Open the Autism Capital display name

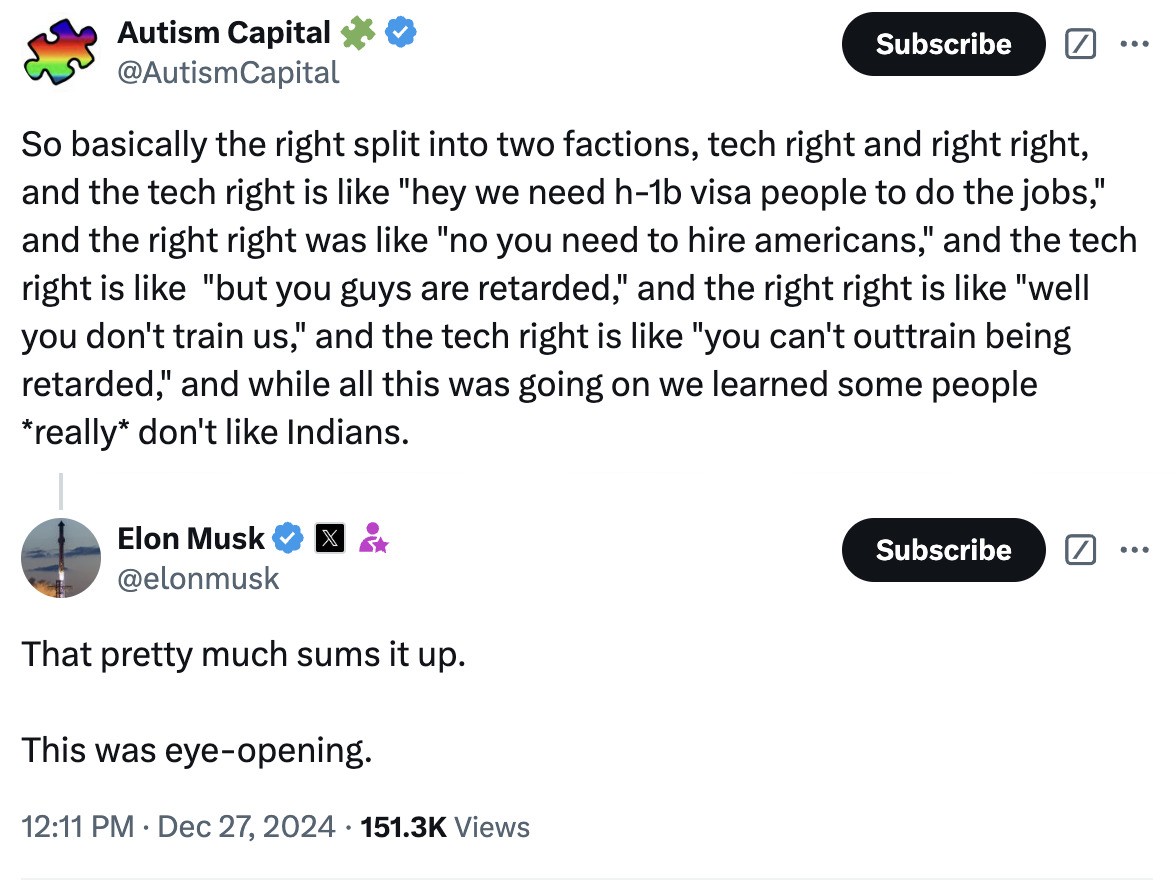[223, 33]
